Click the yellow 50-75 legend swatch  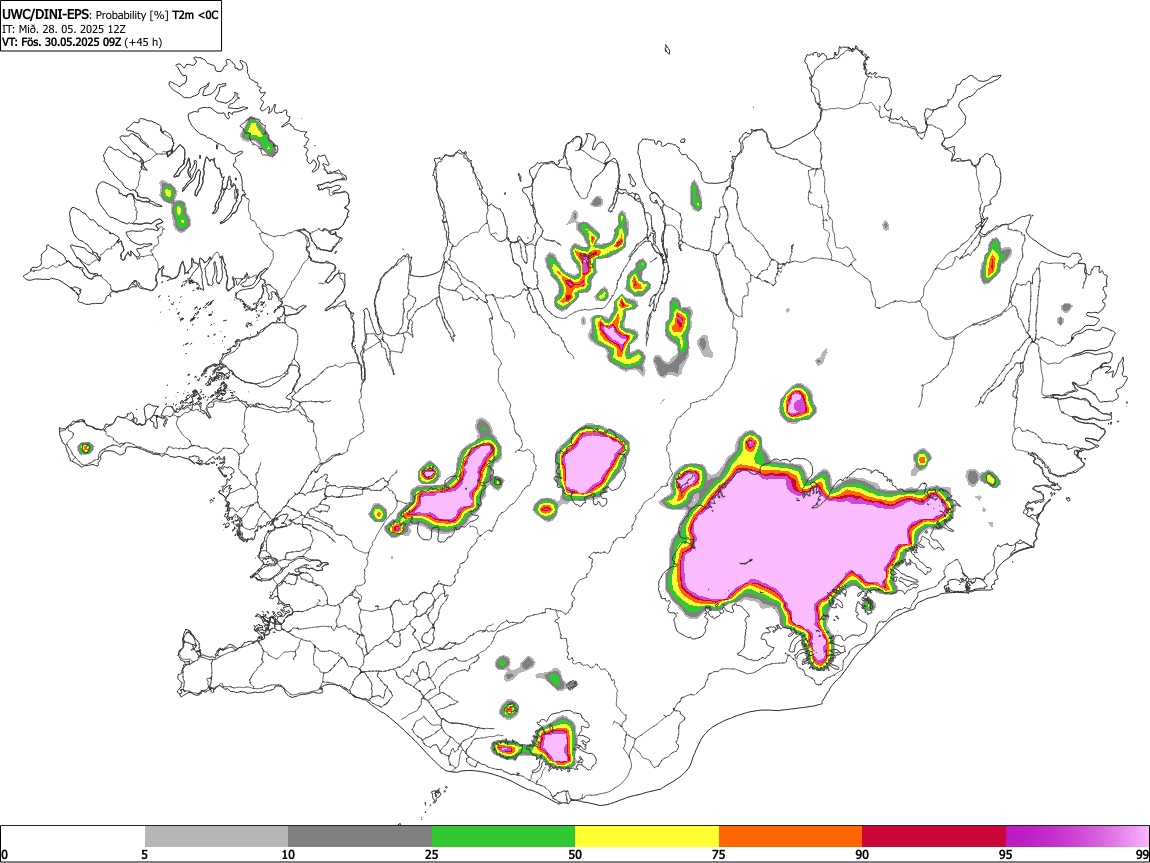tap(647, 837)
